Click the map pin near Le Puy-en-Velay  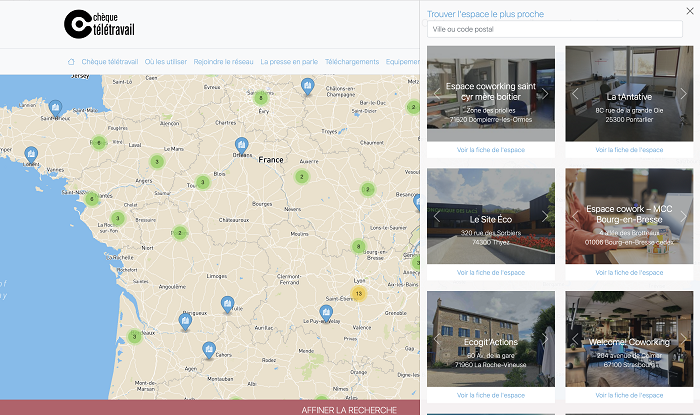pos(335,317)
